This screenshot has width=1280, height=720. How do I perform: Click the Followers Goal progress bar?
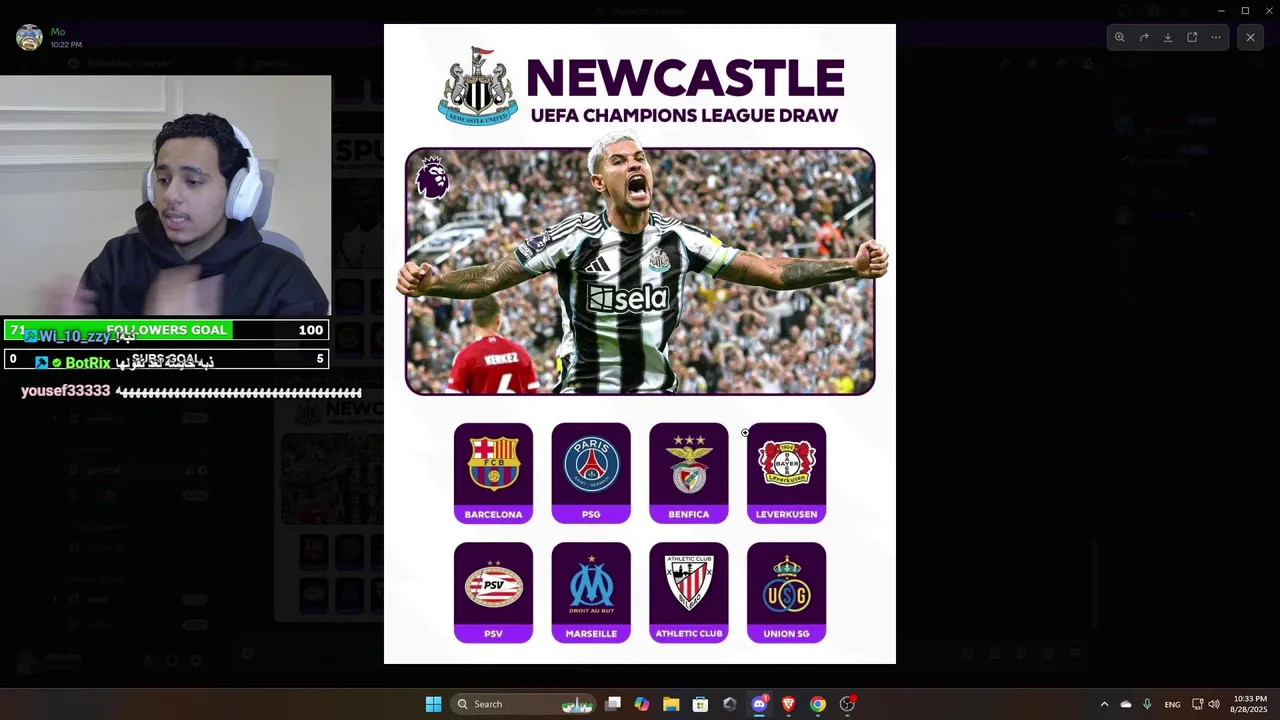166,330
